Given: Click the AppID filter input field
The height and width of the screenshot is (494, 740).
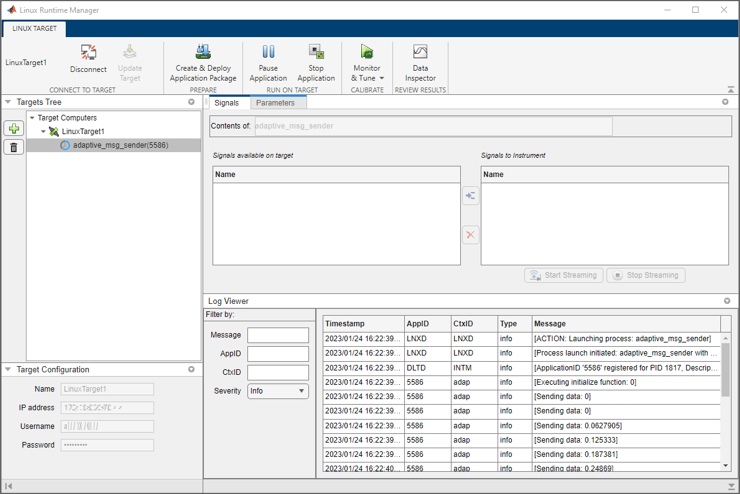Looking at the screenshot, I should (x=278, y=354).
